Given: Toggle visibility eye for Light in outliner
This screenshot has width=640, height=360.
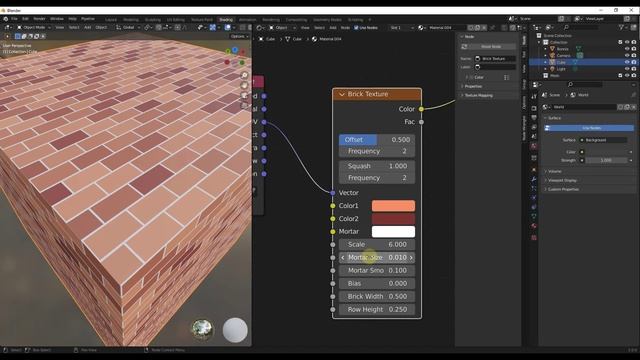Looking at the screenshot, I should pyautogui.click(x=627, y=69).
